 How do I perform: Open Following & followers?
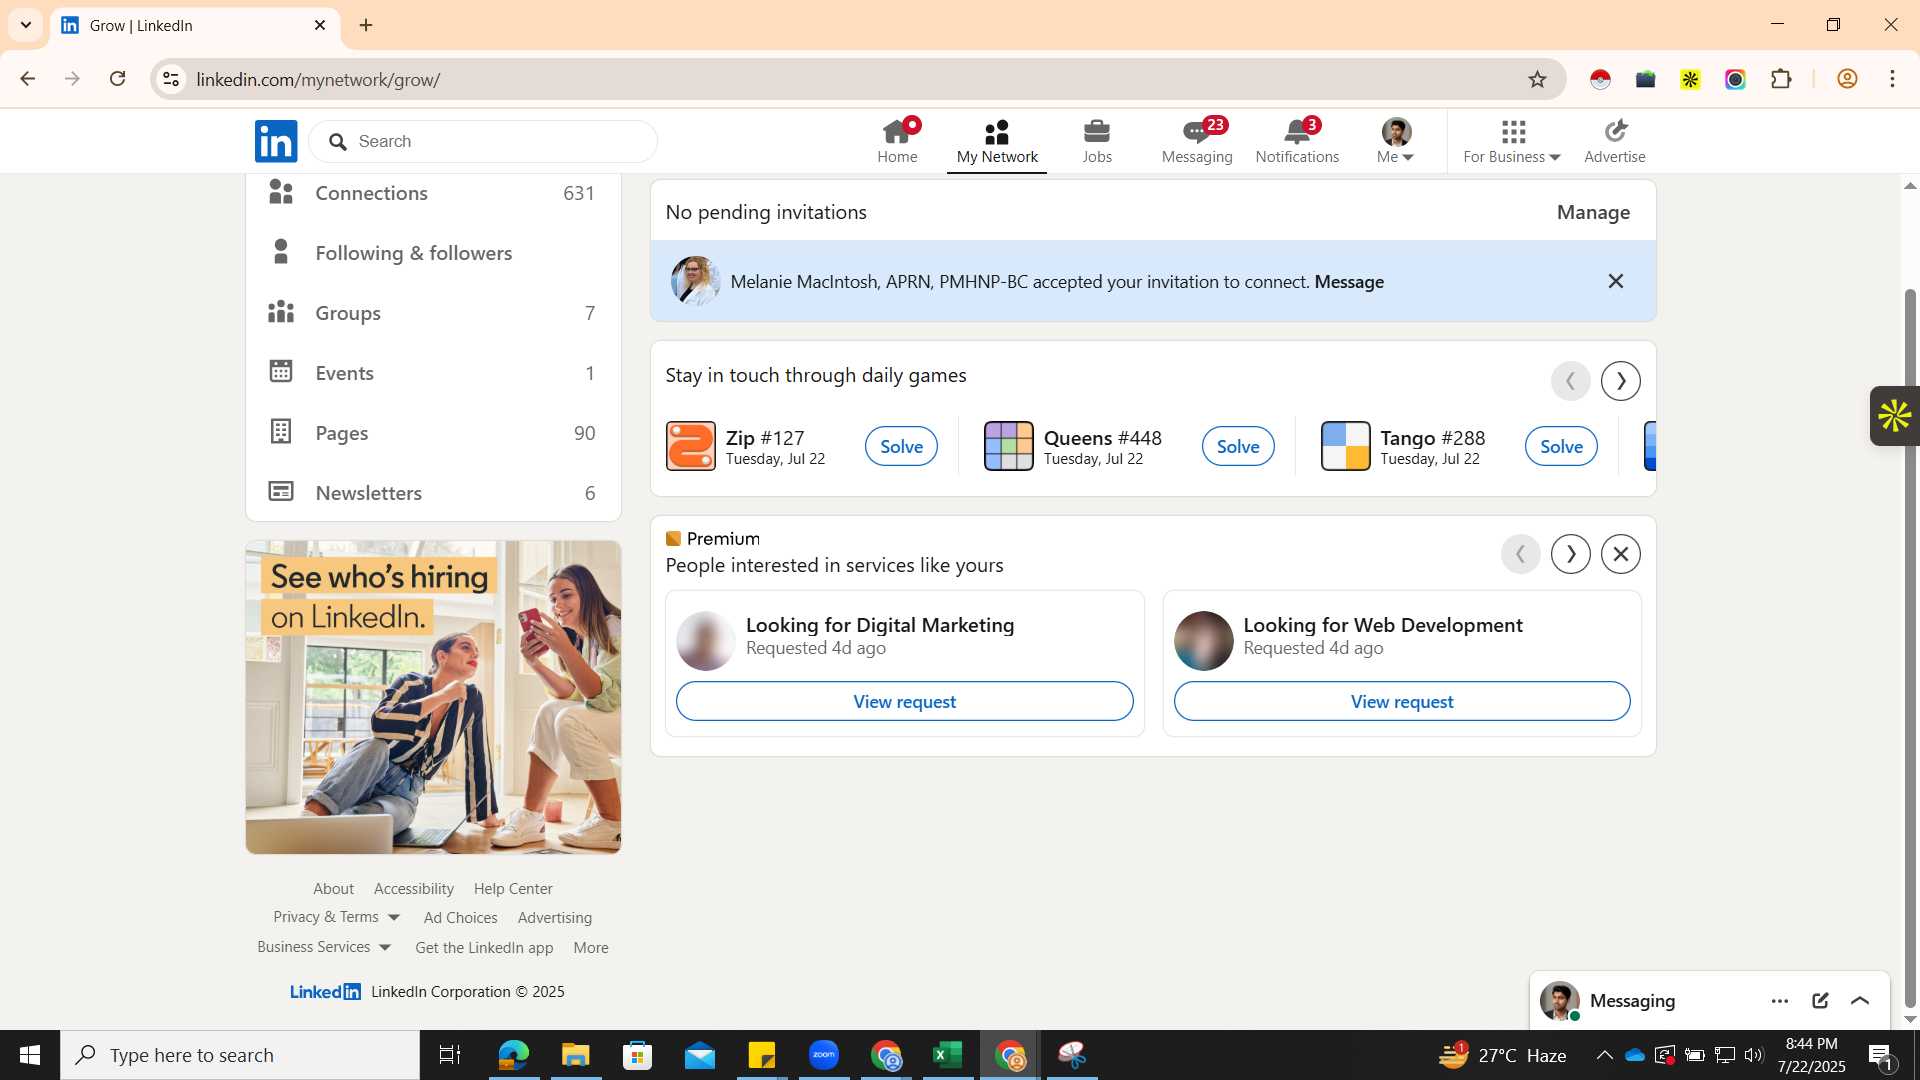click(433, 253)
